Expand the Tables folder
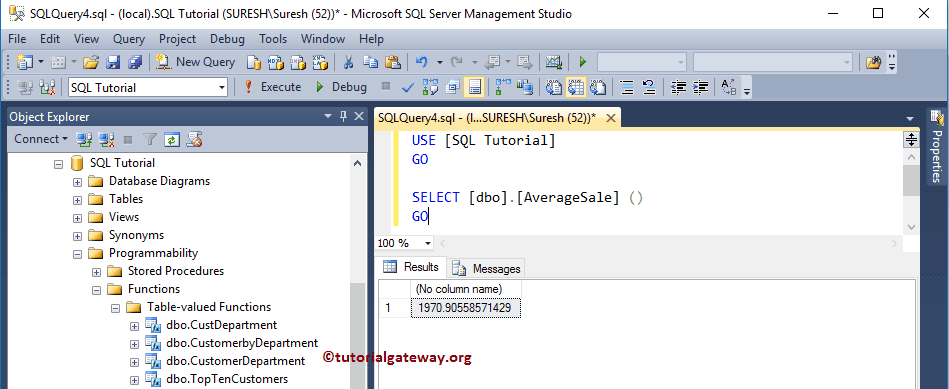The image size is (949, 389). [x=77, y=200]
